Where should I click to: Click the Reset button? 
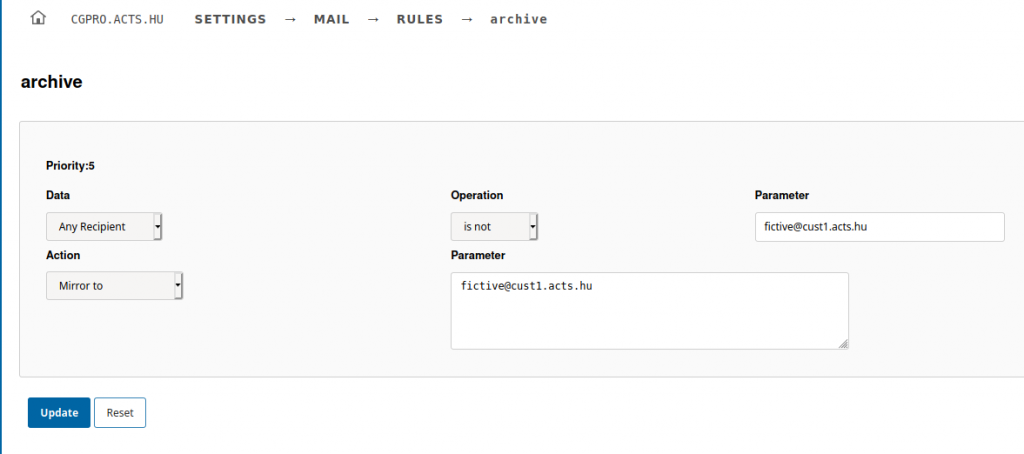[120, 413]
